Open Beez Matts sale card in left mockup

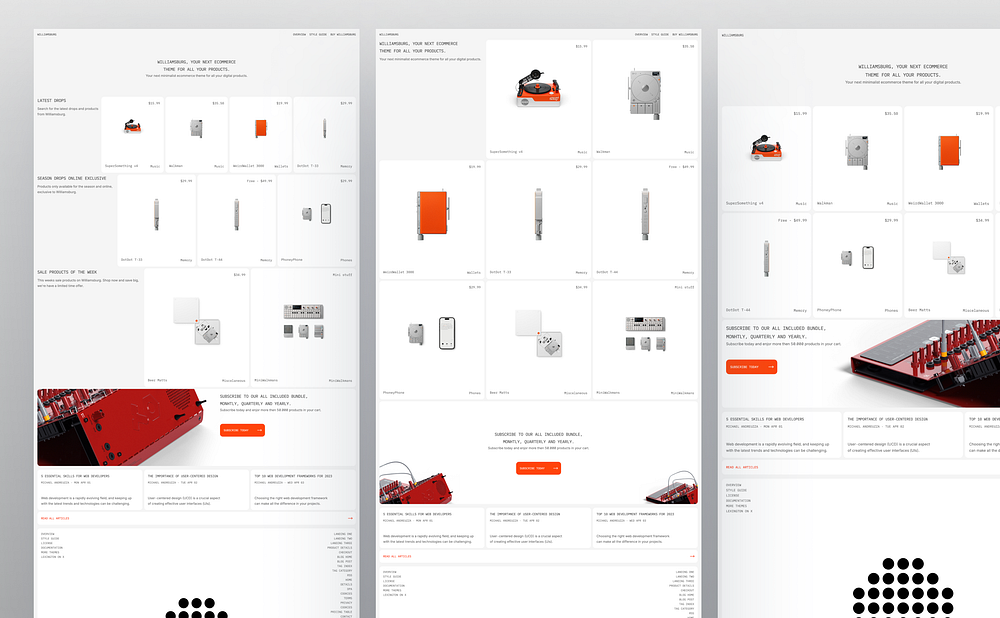[x=196, y=327]
